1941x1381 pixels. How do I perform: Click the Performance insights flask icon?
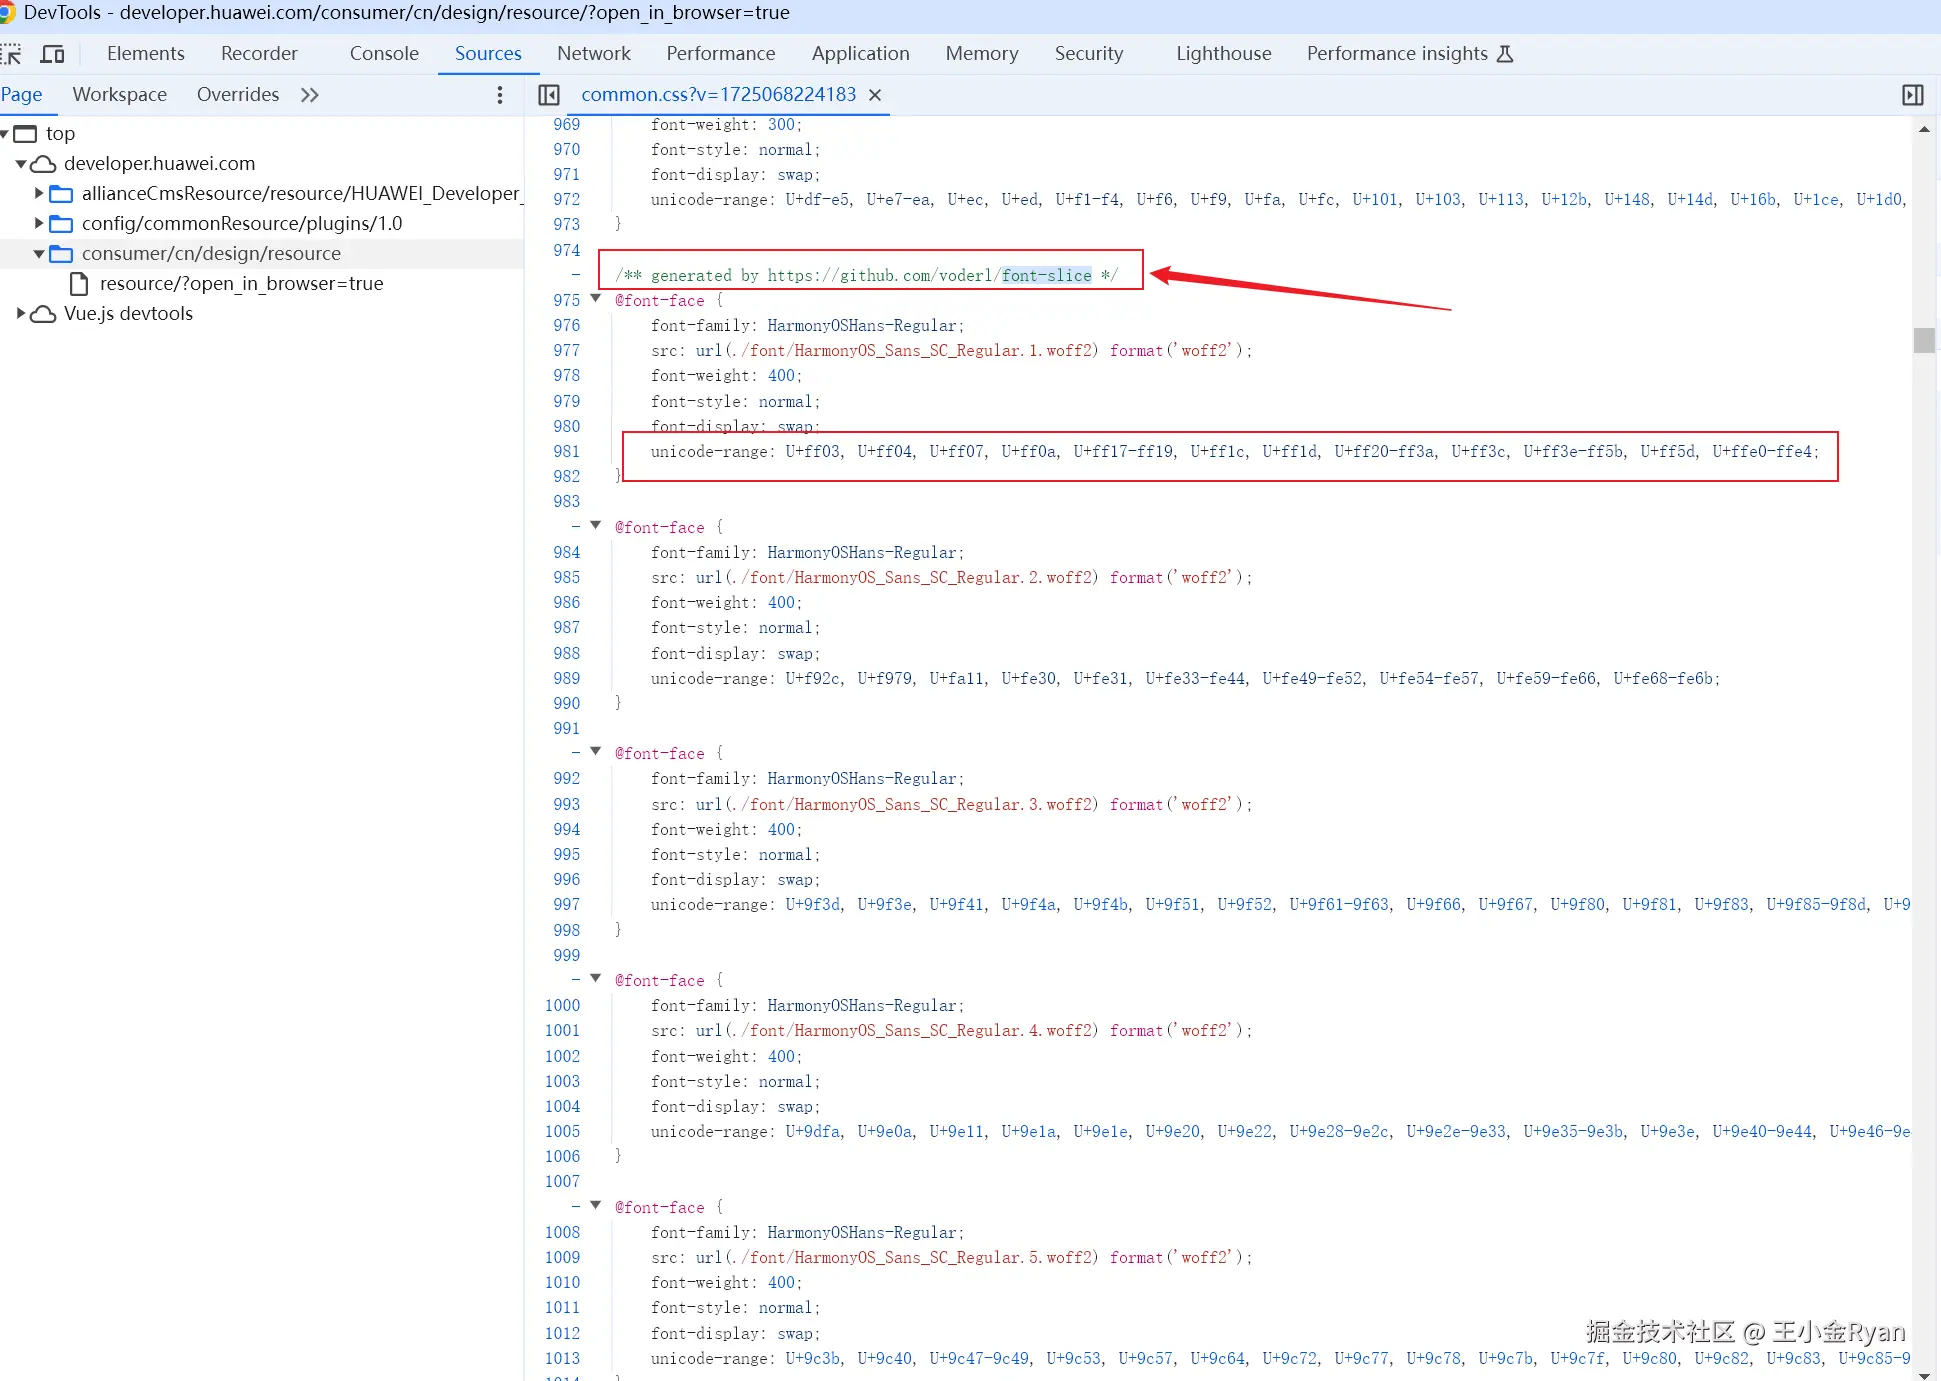[1505, 54]
